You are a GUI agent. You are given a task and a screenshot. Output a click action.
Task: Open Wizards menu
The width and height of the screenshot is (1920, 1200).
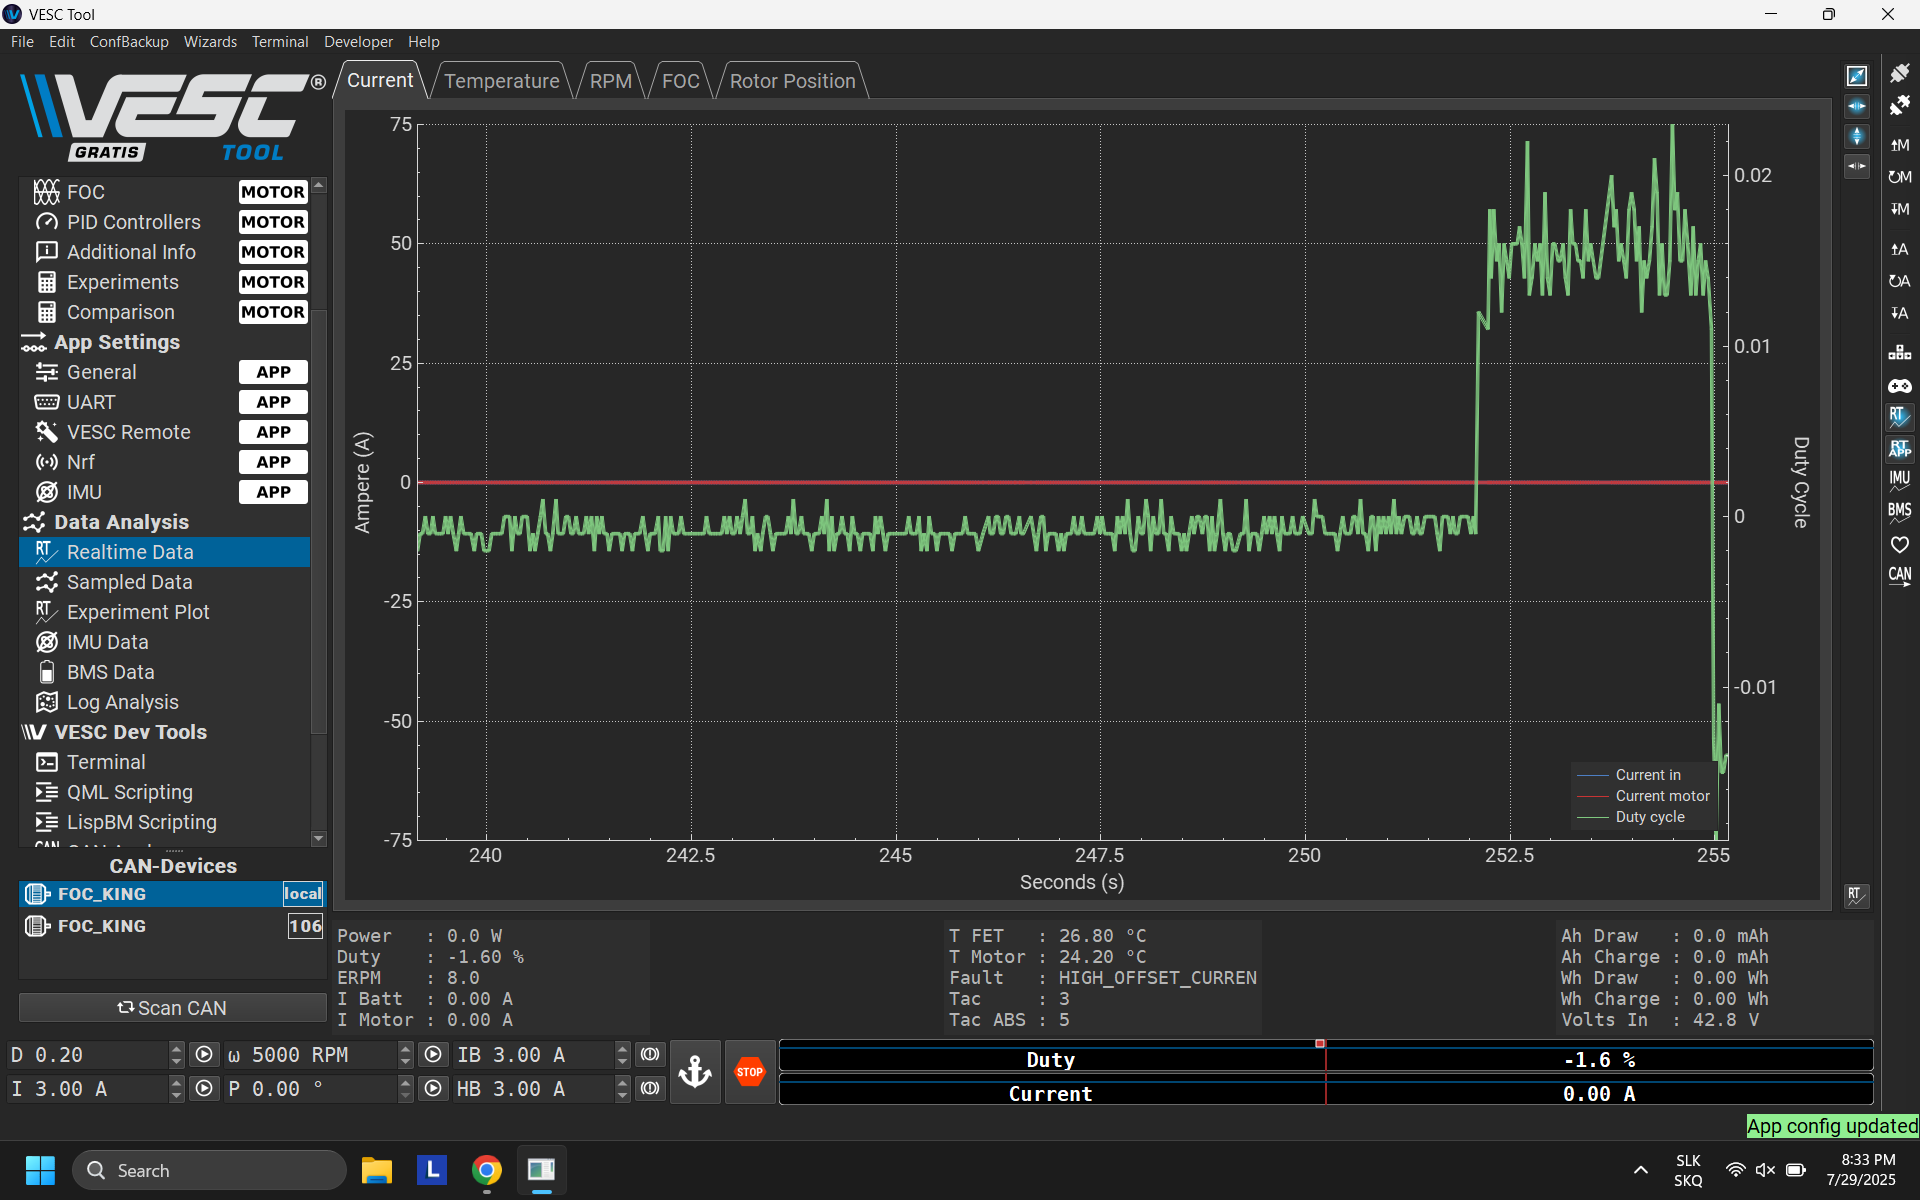210,42
